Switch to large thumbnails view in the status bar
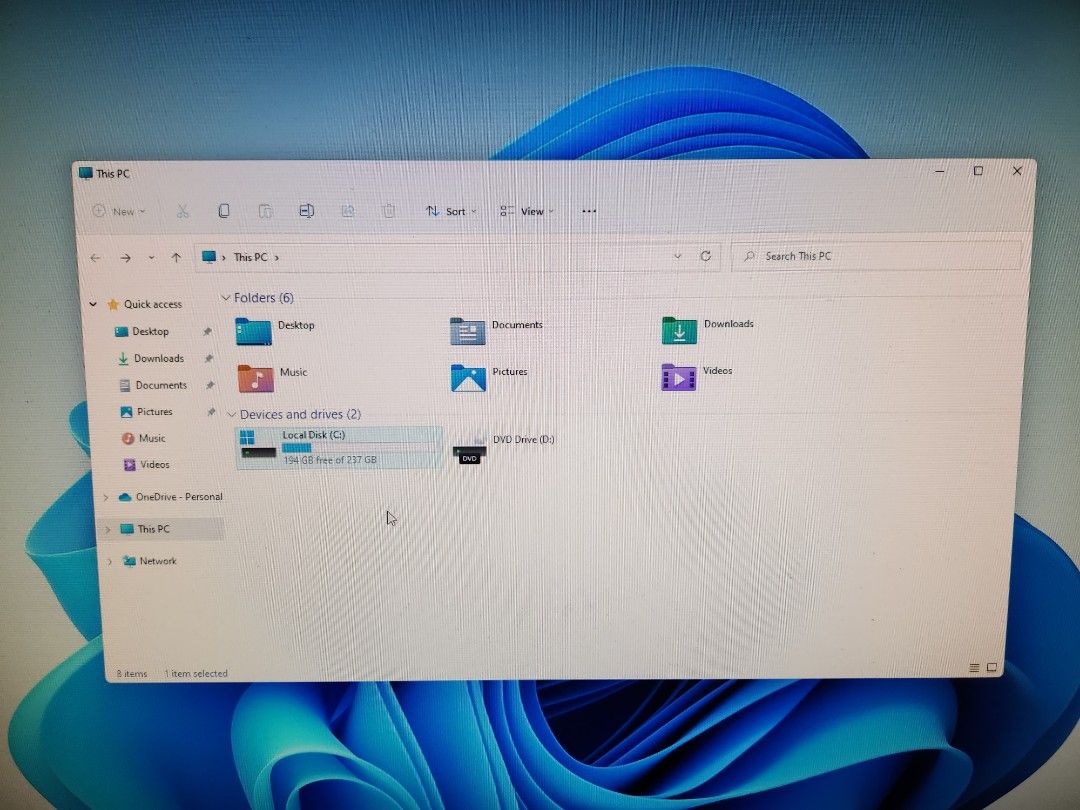The width and height of the screenshot is (1080, 810). [992, 667]
